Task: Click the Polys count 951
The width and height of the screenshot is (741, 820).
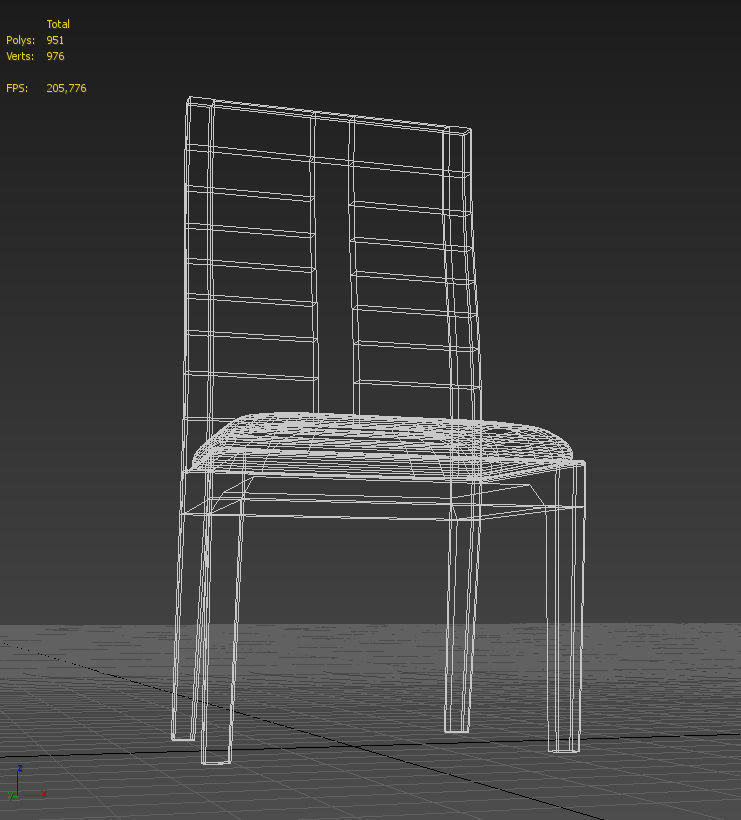Action: pos(55,40)
